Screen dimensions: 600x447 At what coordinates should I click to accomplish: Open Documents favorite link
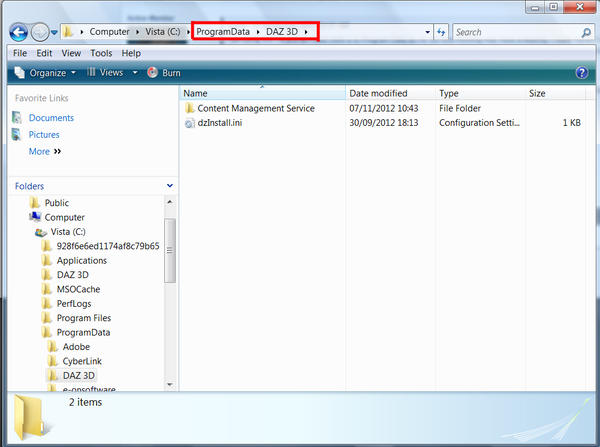51,118
